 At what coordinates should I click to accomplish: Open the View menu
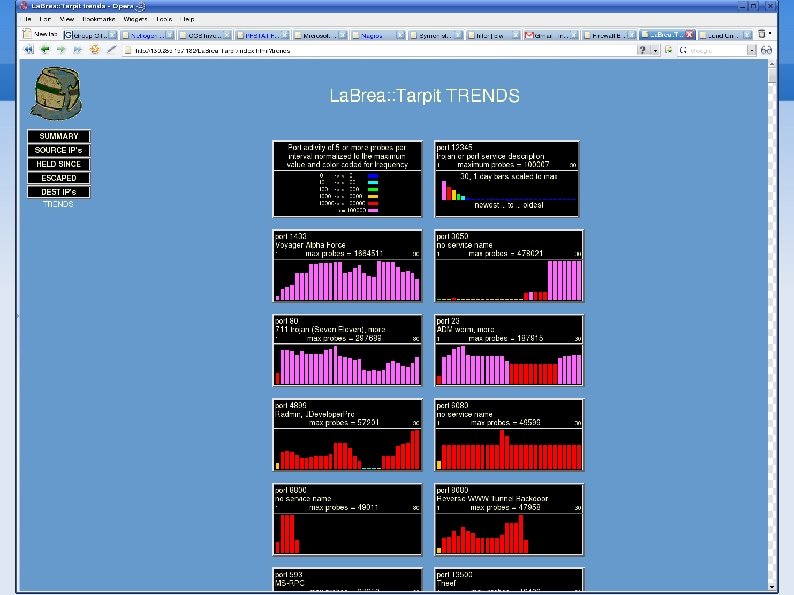click(67, 19)
